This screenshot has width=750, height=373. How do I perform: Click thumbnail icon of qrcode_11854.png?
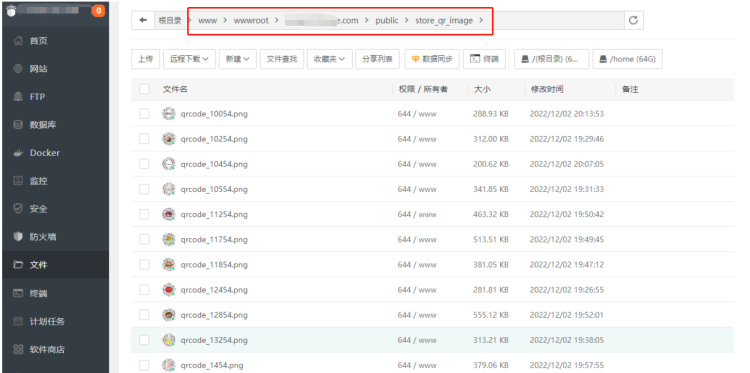[169, 264]
